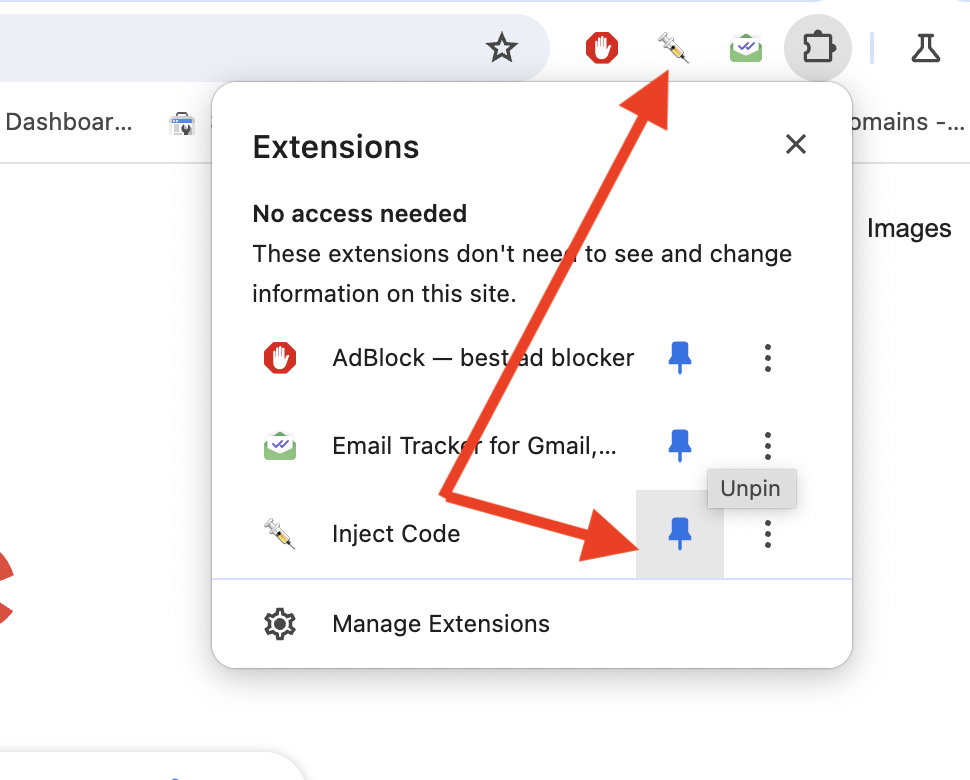The width and height of the screenshot is (970, 780).
Task: Open the Dashboard bookmark
Action: click(x=68, y=122)
